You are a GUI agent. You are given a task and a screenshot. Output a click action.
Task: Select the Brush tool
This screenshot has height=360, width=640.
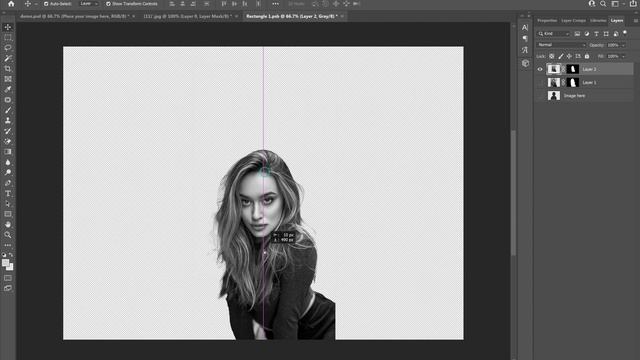pyautogui.click(x=8, y=110)
